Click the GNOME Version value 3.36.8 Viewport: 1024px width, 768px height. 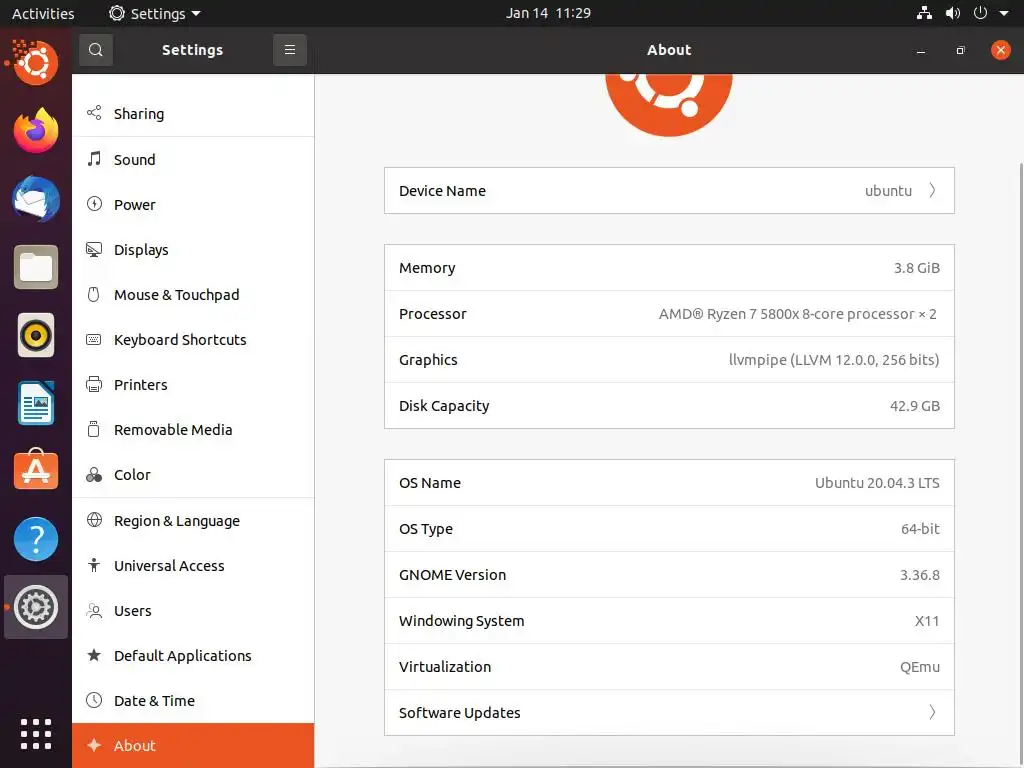coord(920,575)
